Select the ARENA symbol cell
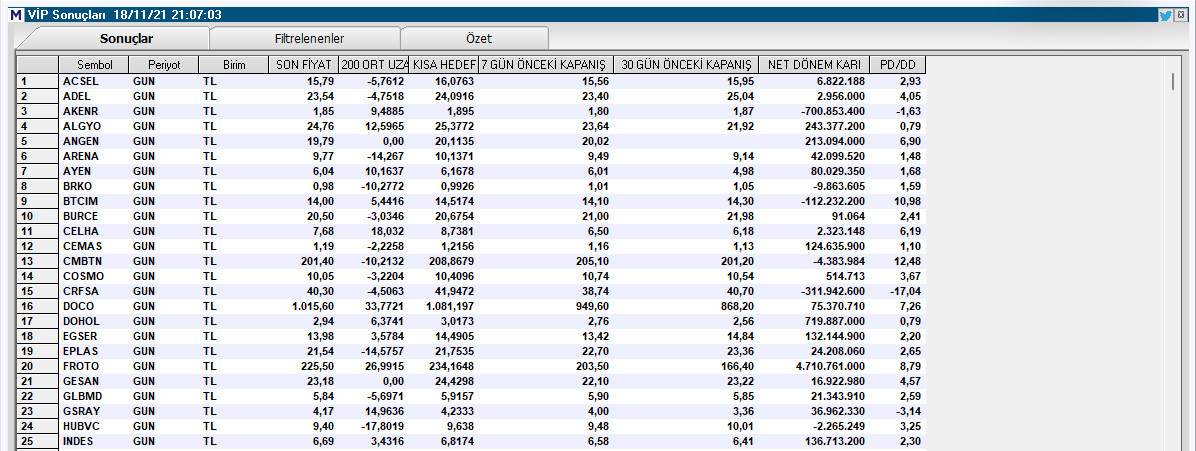 click(81, 156)
